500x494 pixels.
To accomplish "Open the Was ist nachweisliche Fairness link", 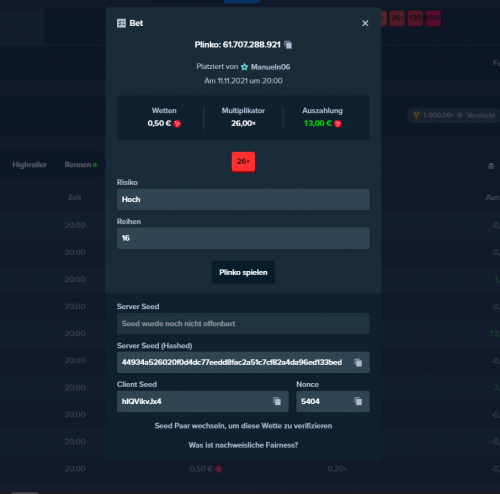I will pos(243,445).
